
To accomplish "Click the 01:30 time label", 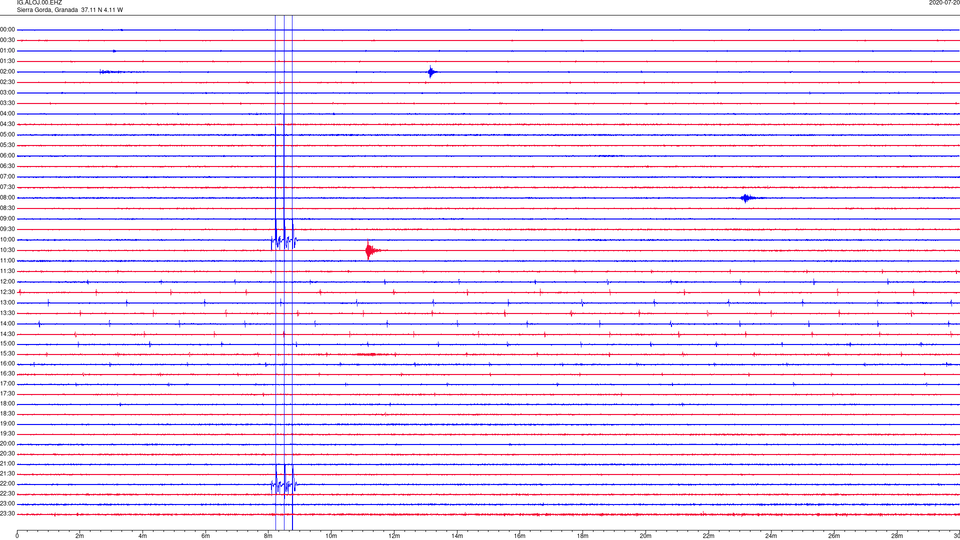I will (x=8, y=61).
